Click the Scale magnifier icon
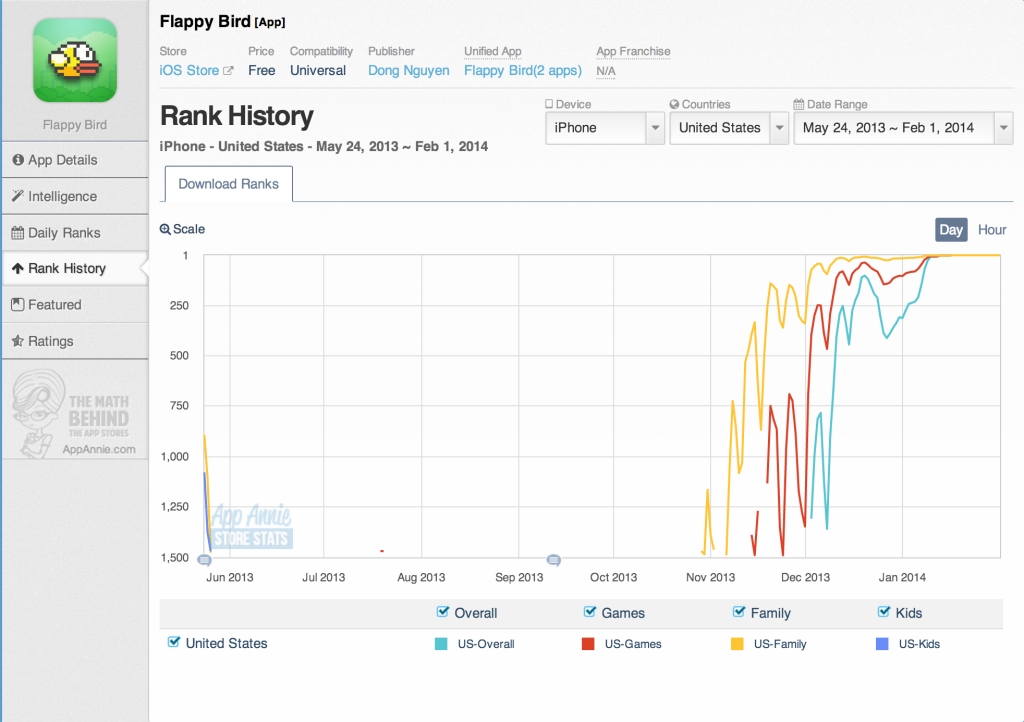 click(x=165, y=229)
